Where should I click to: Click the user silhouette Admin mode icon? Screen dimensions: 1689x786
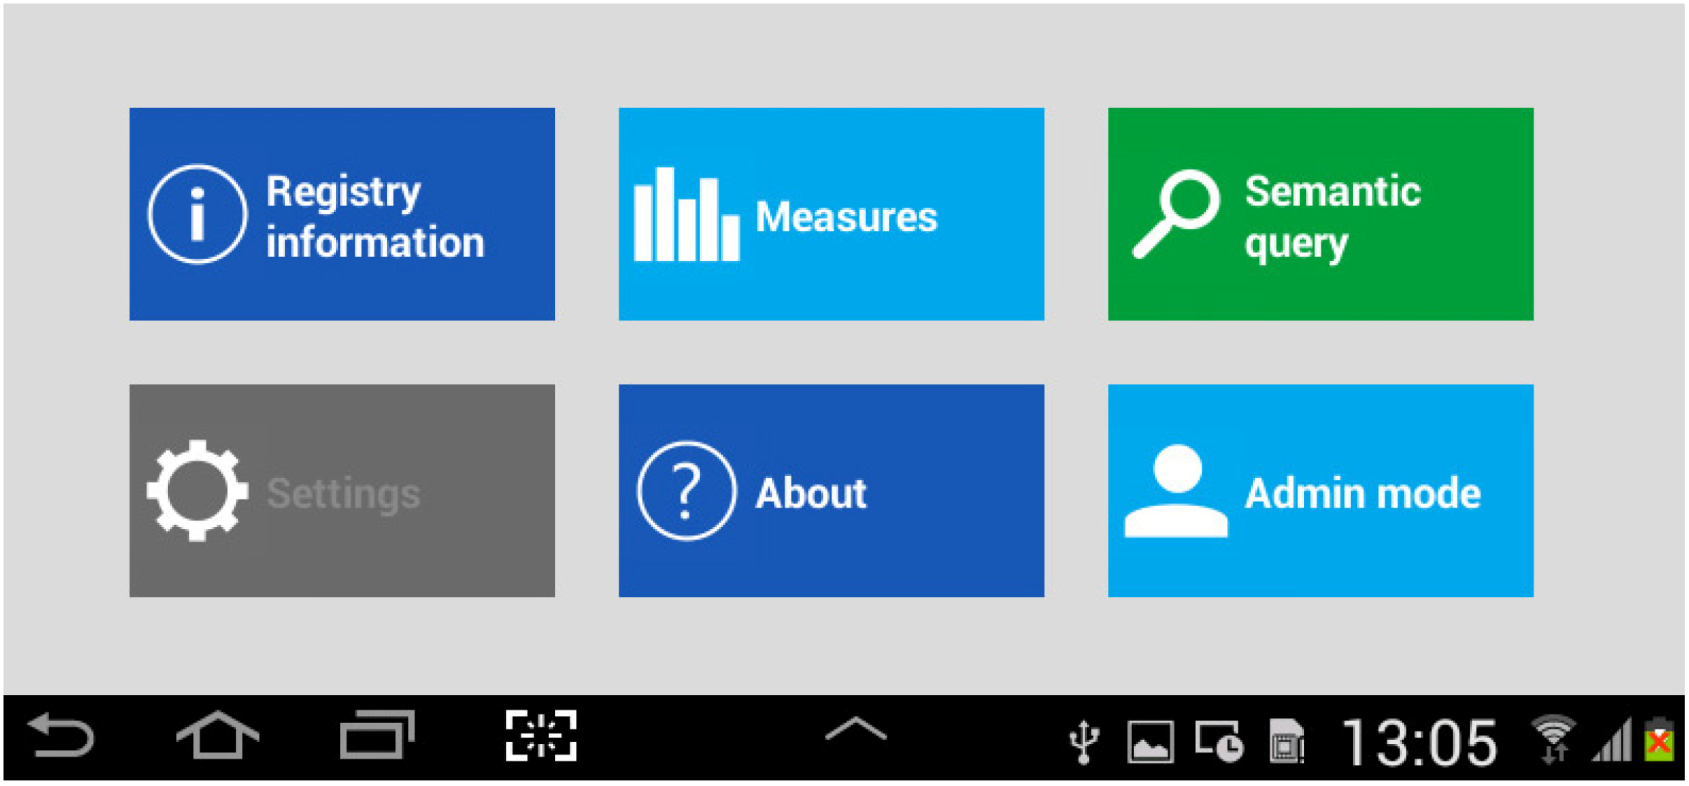[x=1175, y=491]
